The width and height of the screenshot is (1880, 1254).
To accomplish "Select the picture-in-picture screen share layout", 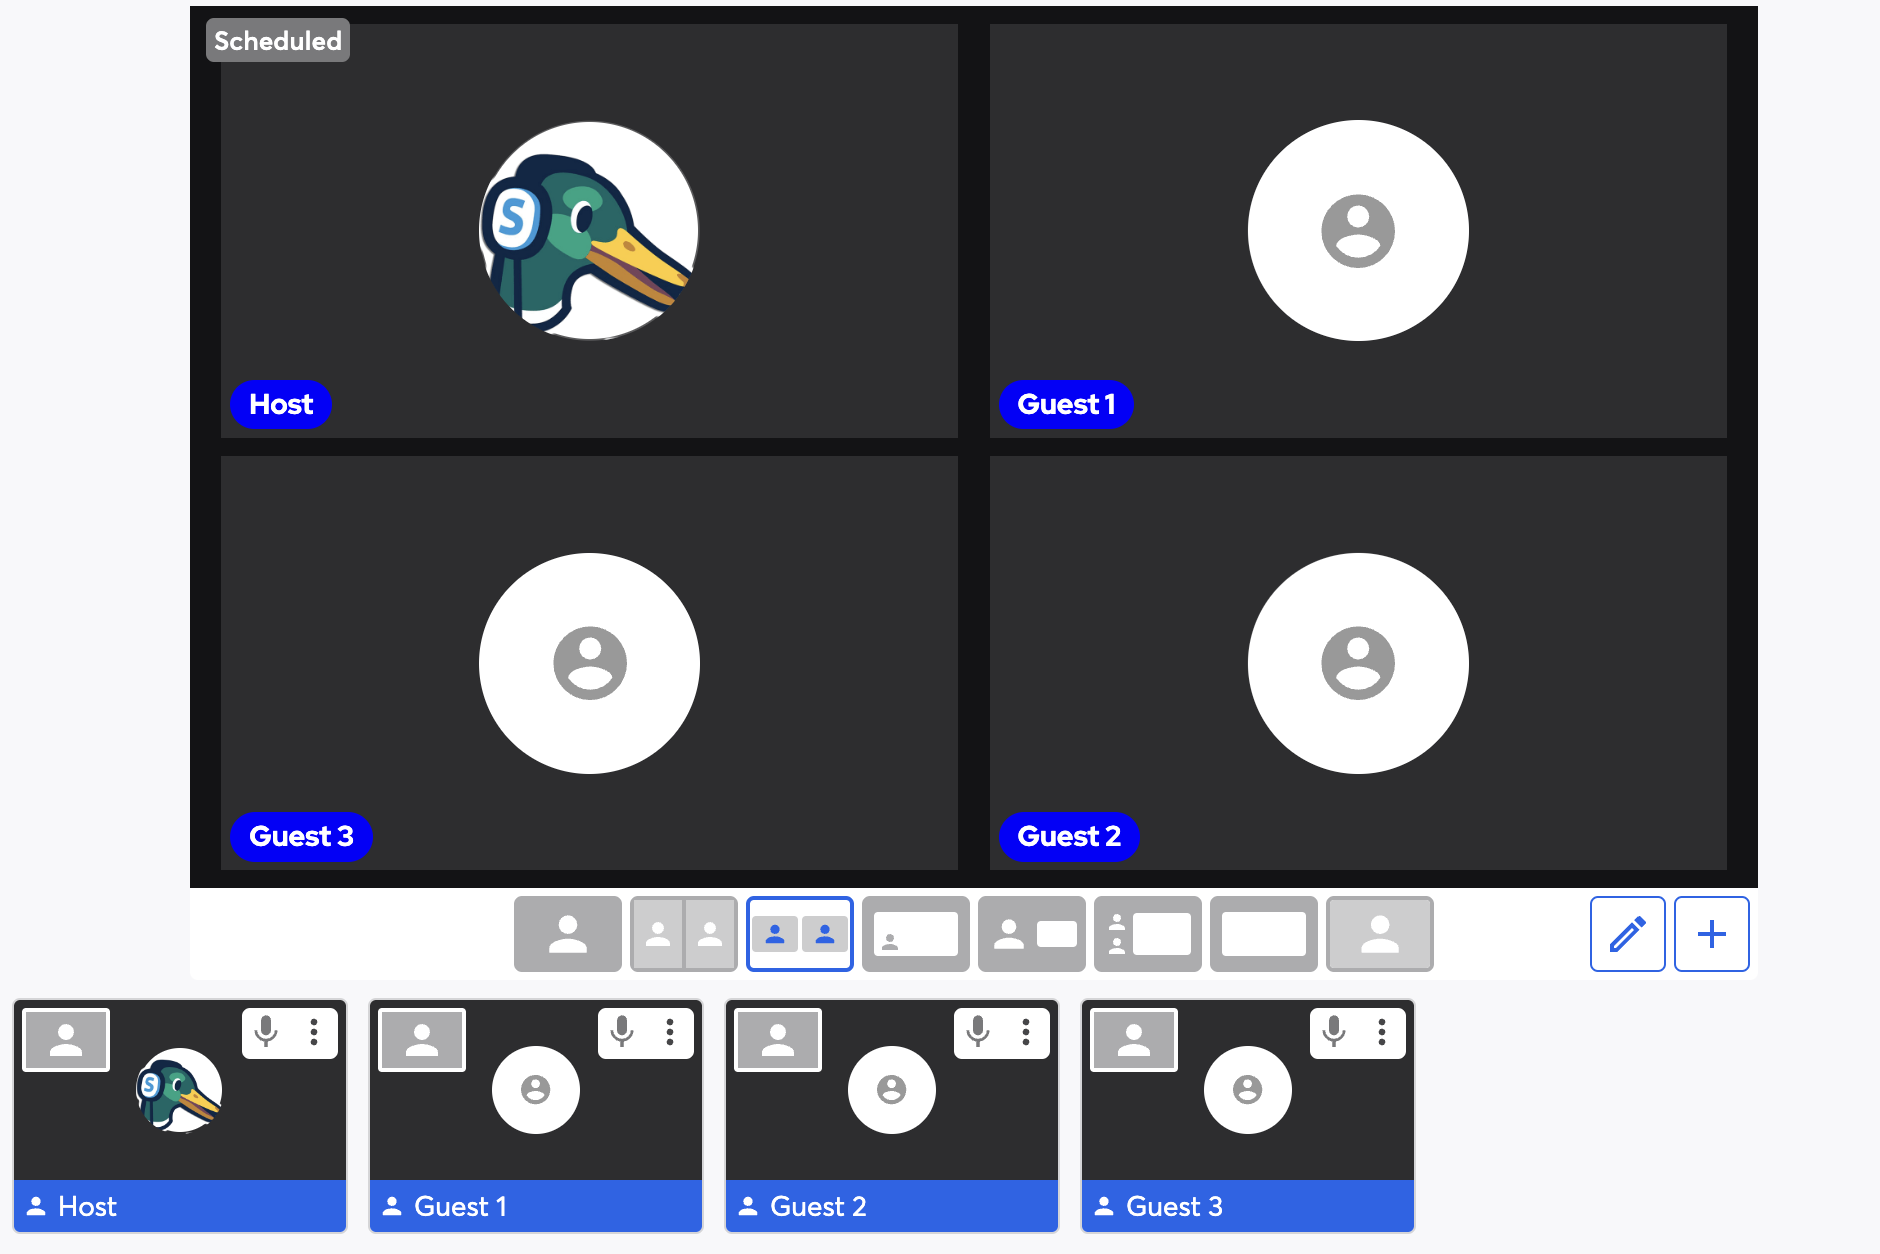I will coord(915,934).
